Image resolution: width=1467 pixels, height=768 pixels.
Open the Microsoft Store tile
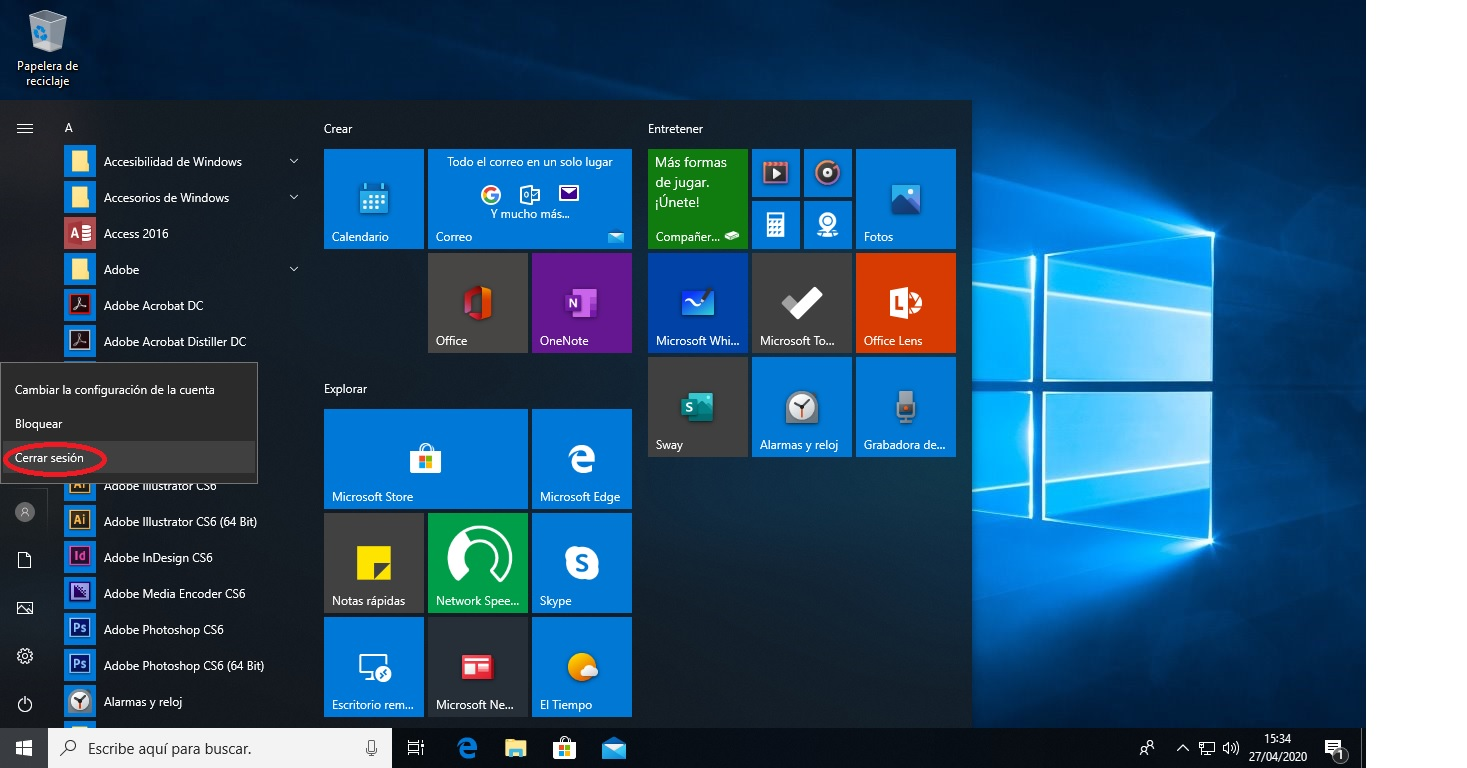point(425,459)
